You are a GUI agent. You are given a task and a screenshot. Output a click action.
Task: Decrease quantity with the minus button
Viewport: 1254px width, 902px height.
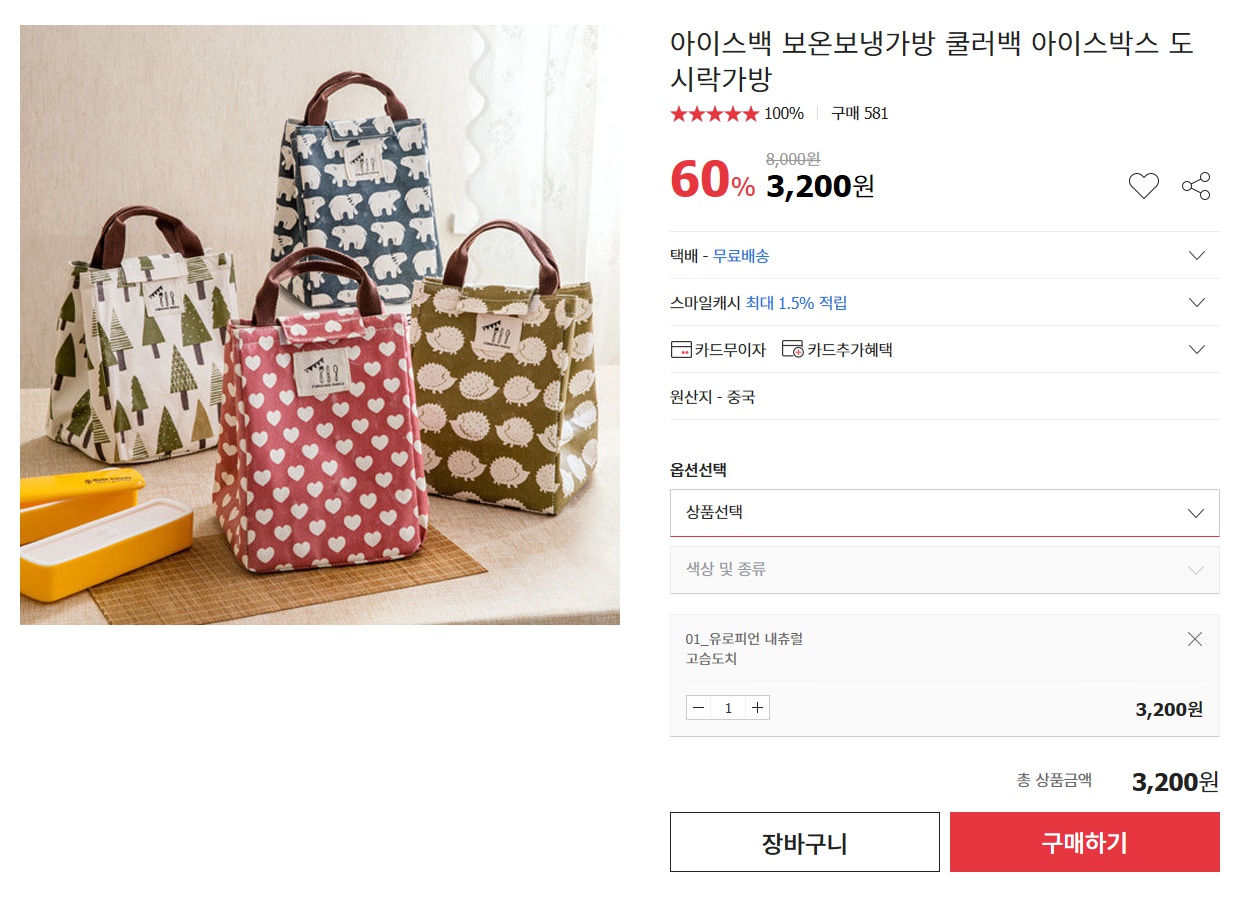(x=698, y=708)
